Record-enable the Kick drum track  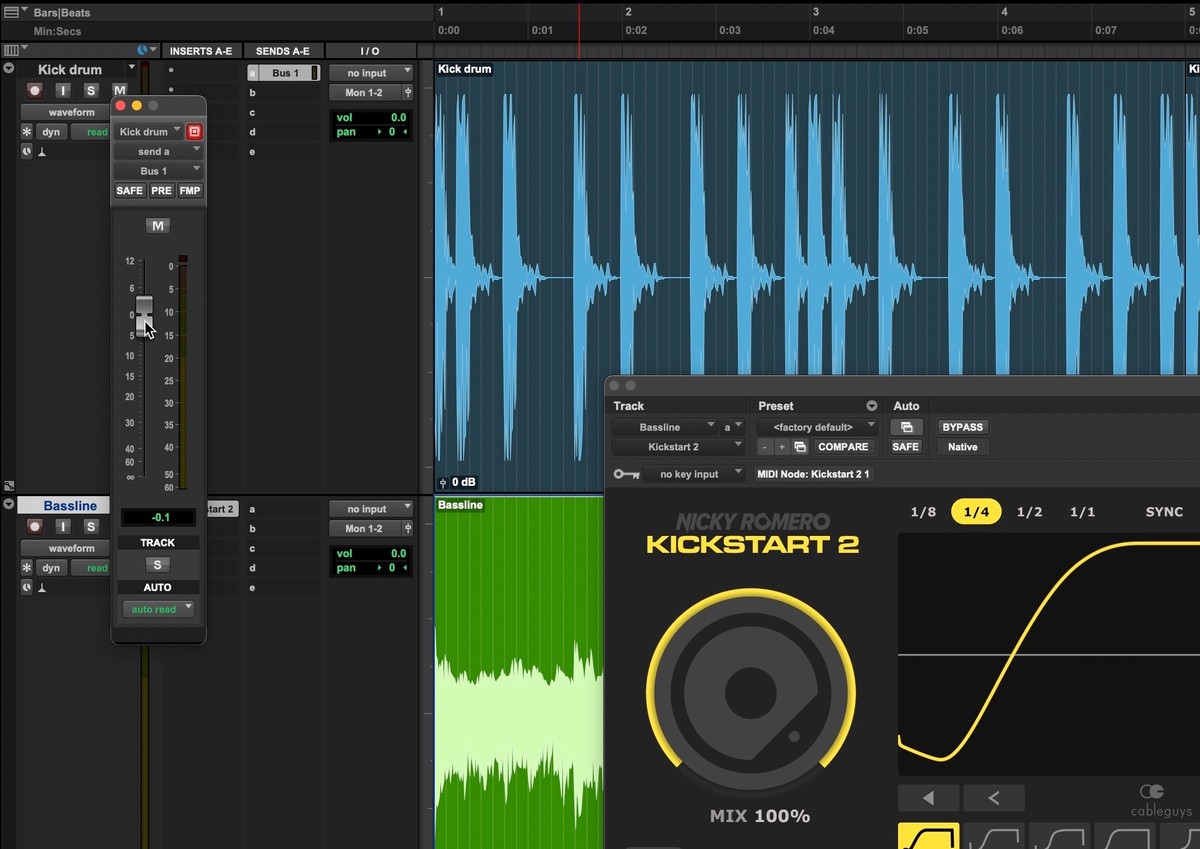[x=35, y=91]
